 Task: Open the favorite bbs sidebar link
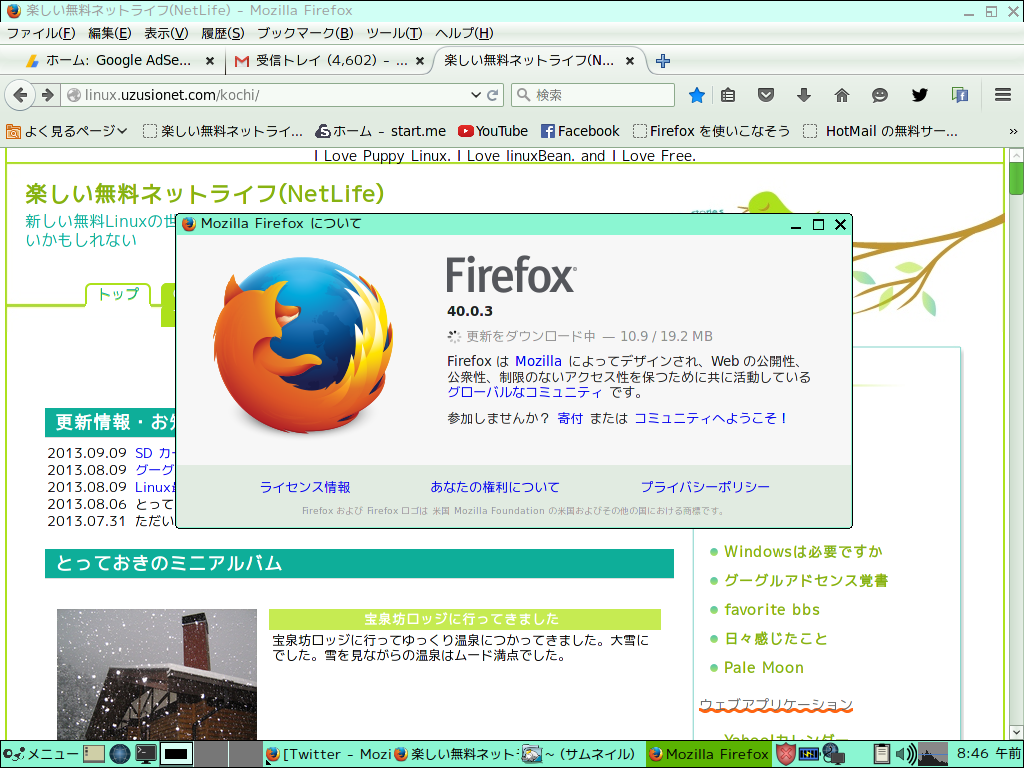772,610
